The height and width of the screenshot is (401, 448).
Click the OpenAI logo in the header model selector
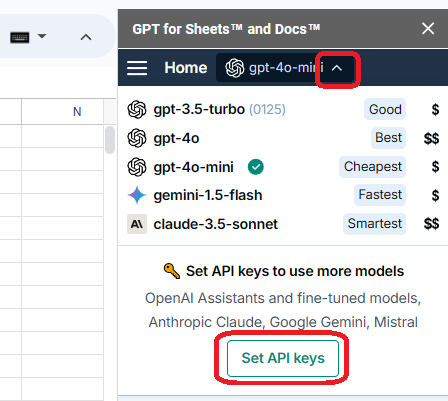pos(235,68)
